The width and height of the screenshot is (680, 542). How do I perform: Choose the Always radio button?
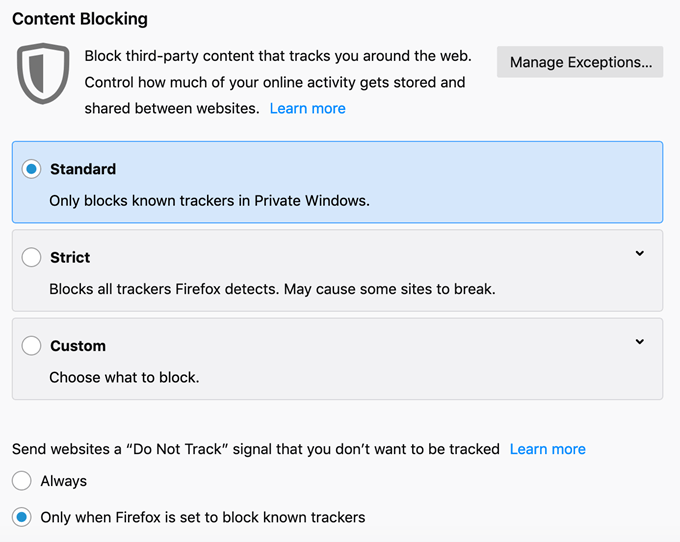pyautogui.click(x=22, y=481)
